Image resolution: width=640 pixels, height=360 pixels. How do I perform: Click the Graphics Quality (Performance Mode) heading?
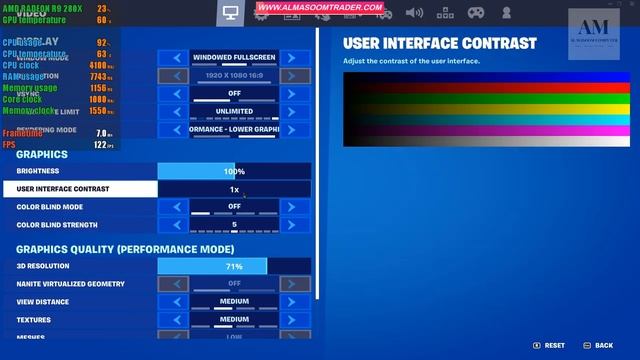click(125, 249)
